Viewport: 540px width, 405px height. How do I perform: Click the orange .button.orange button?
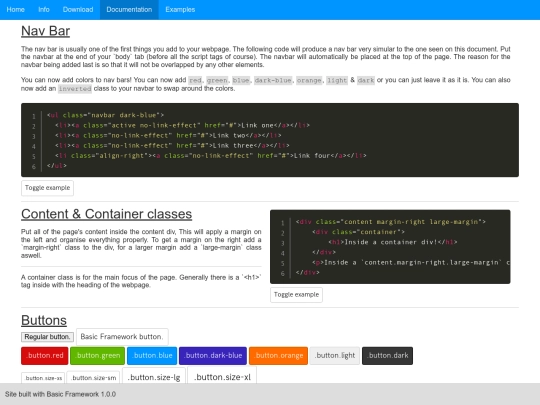pyautogui.click(x=278, y=355)
